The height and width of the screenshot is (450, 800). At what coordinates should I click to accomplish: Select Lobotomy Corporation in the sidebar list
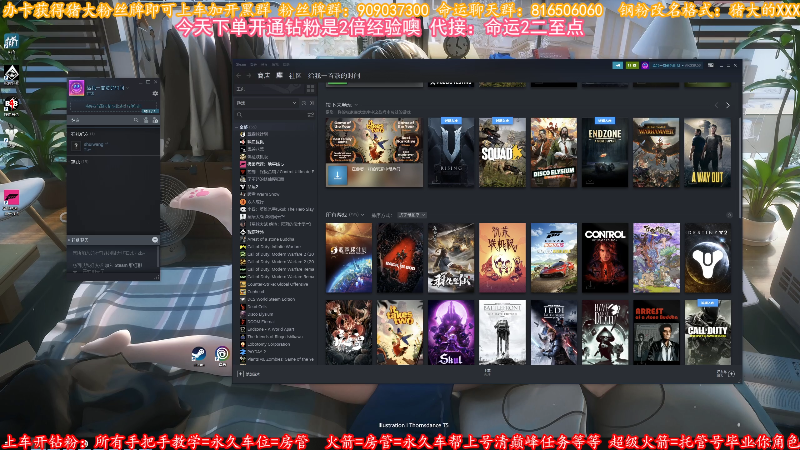268,344
